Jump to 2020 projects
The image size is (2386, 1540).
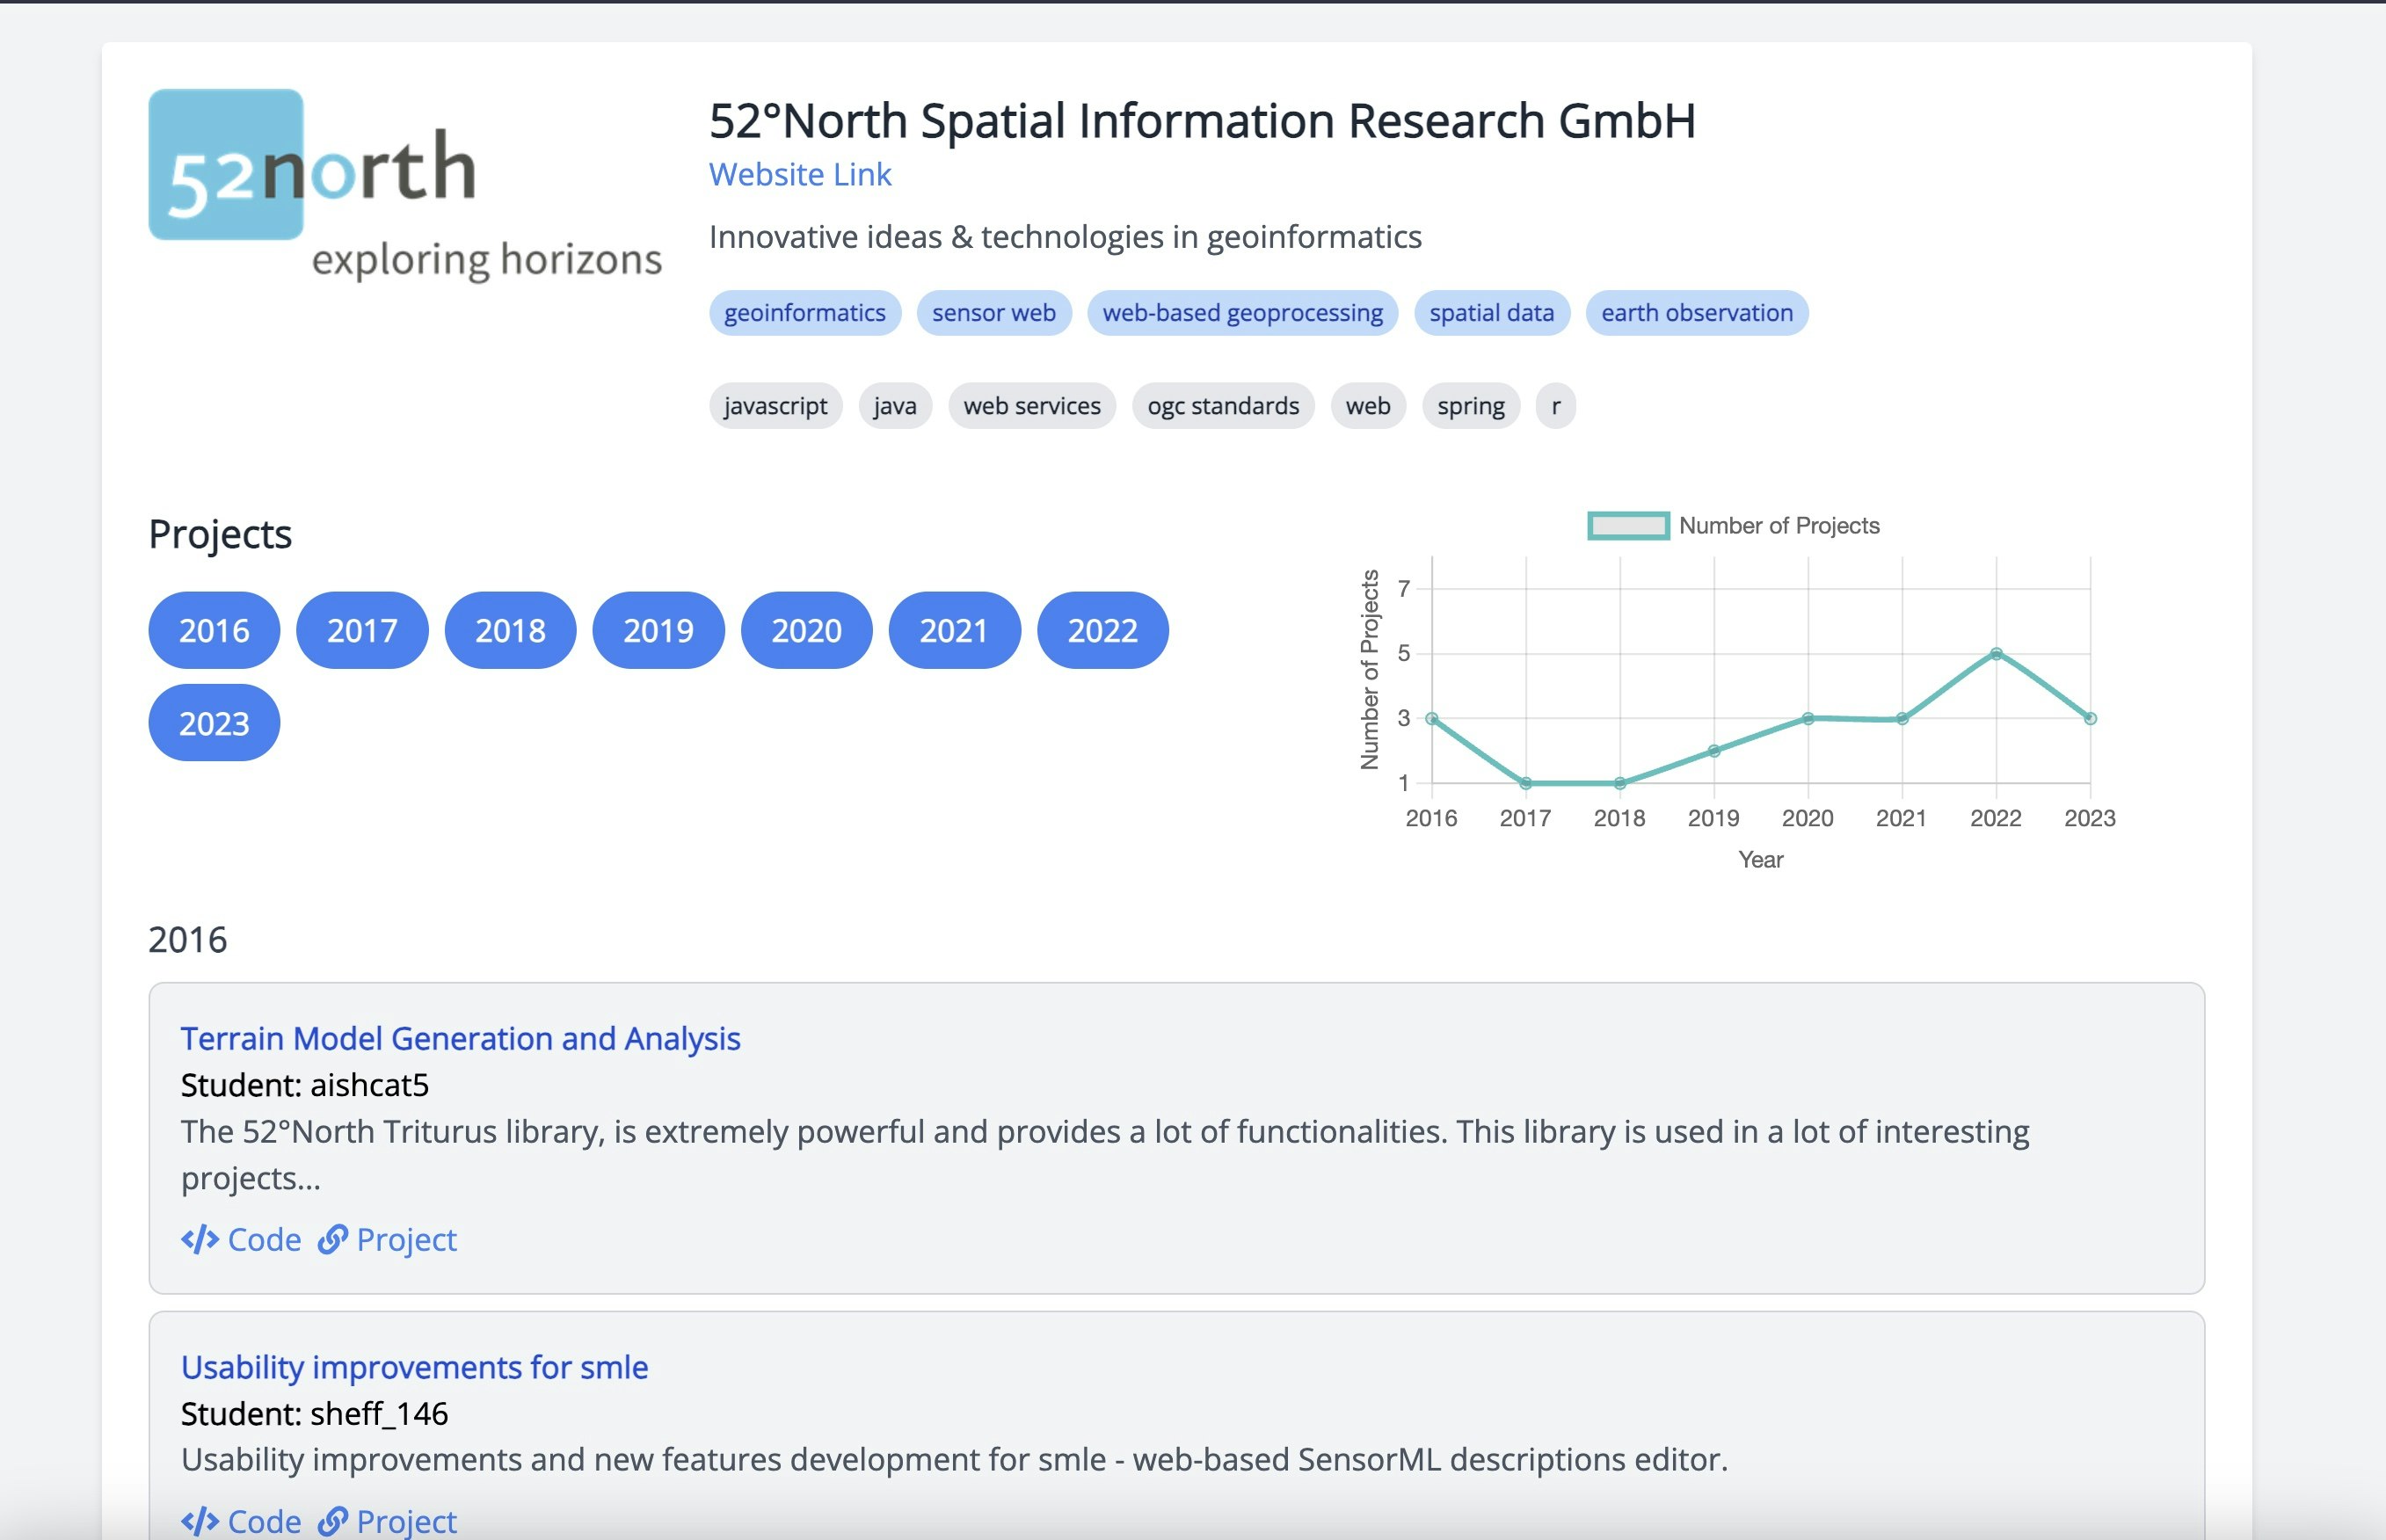[806, 630]
